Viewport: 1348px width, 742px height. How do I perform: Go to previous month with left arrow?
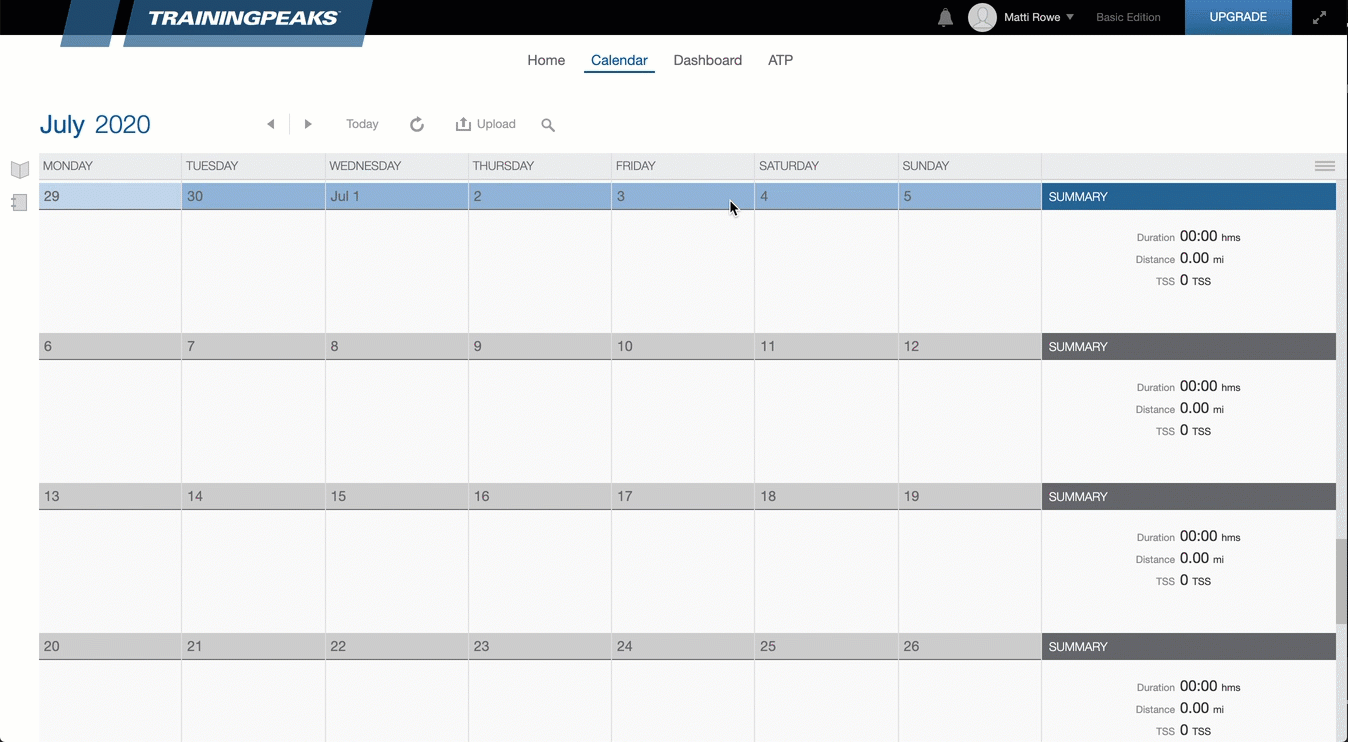[x=270, y=124]
